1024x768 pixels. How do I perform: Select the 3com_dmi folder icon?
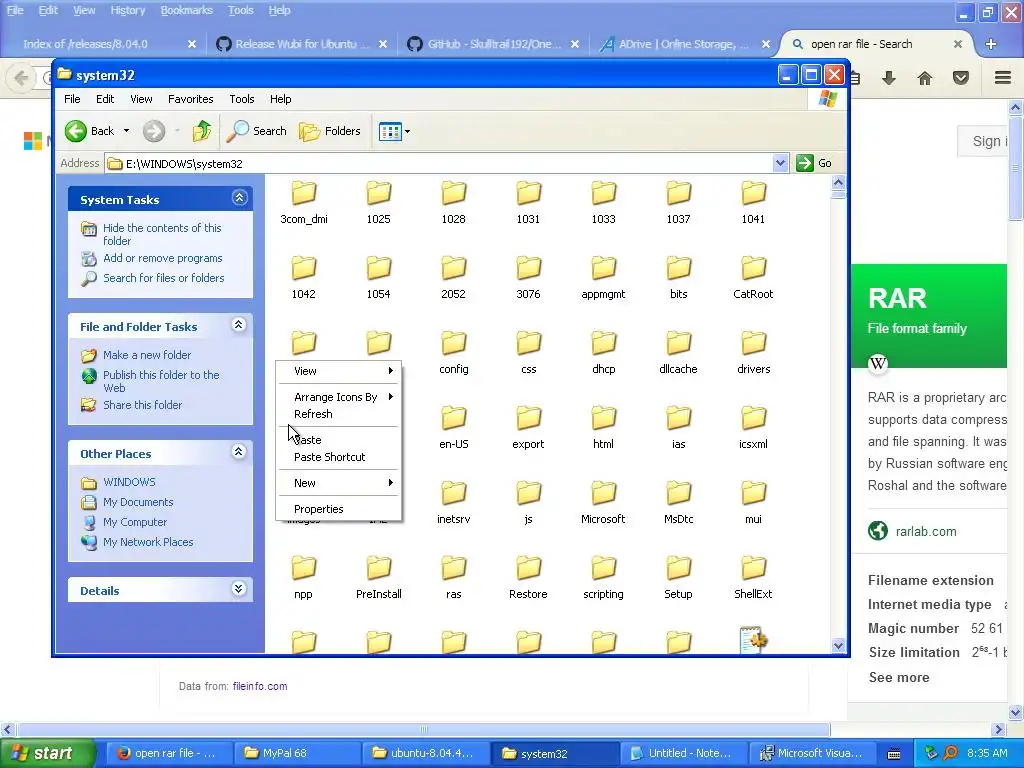pos(304,194)
